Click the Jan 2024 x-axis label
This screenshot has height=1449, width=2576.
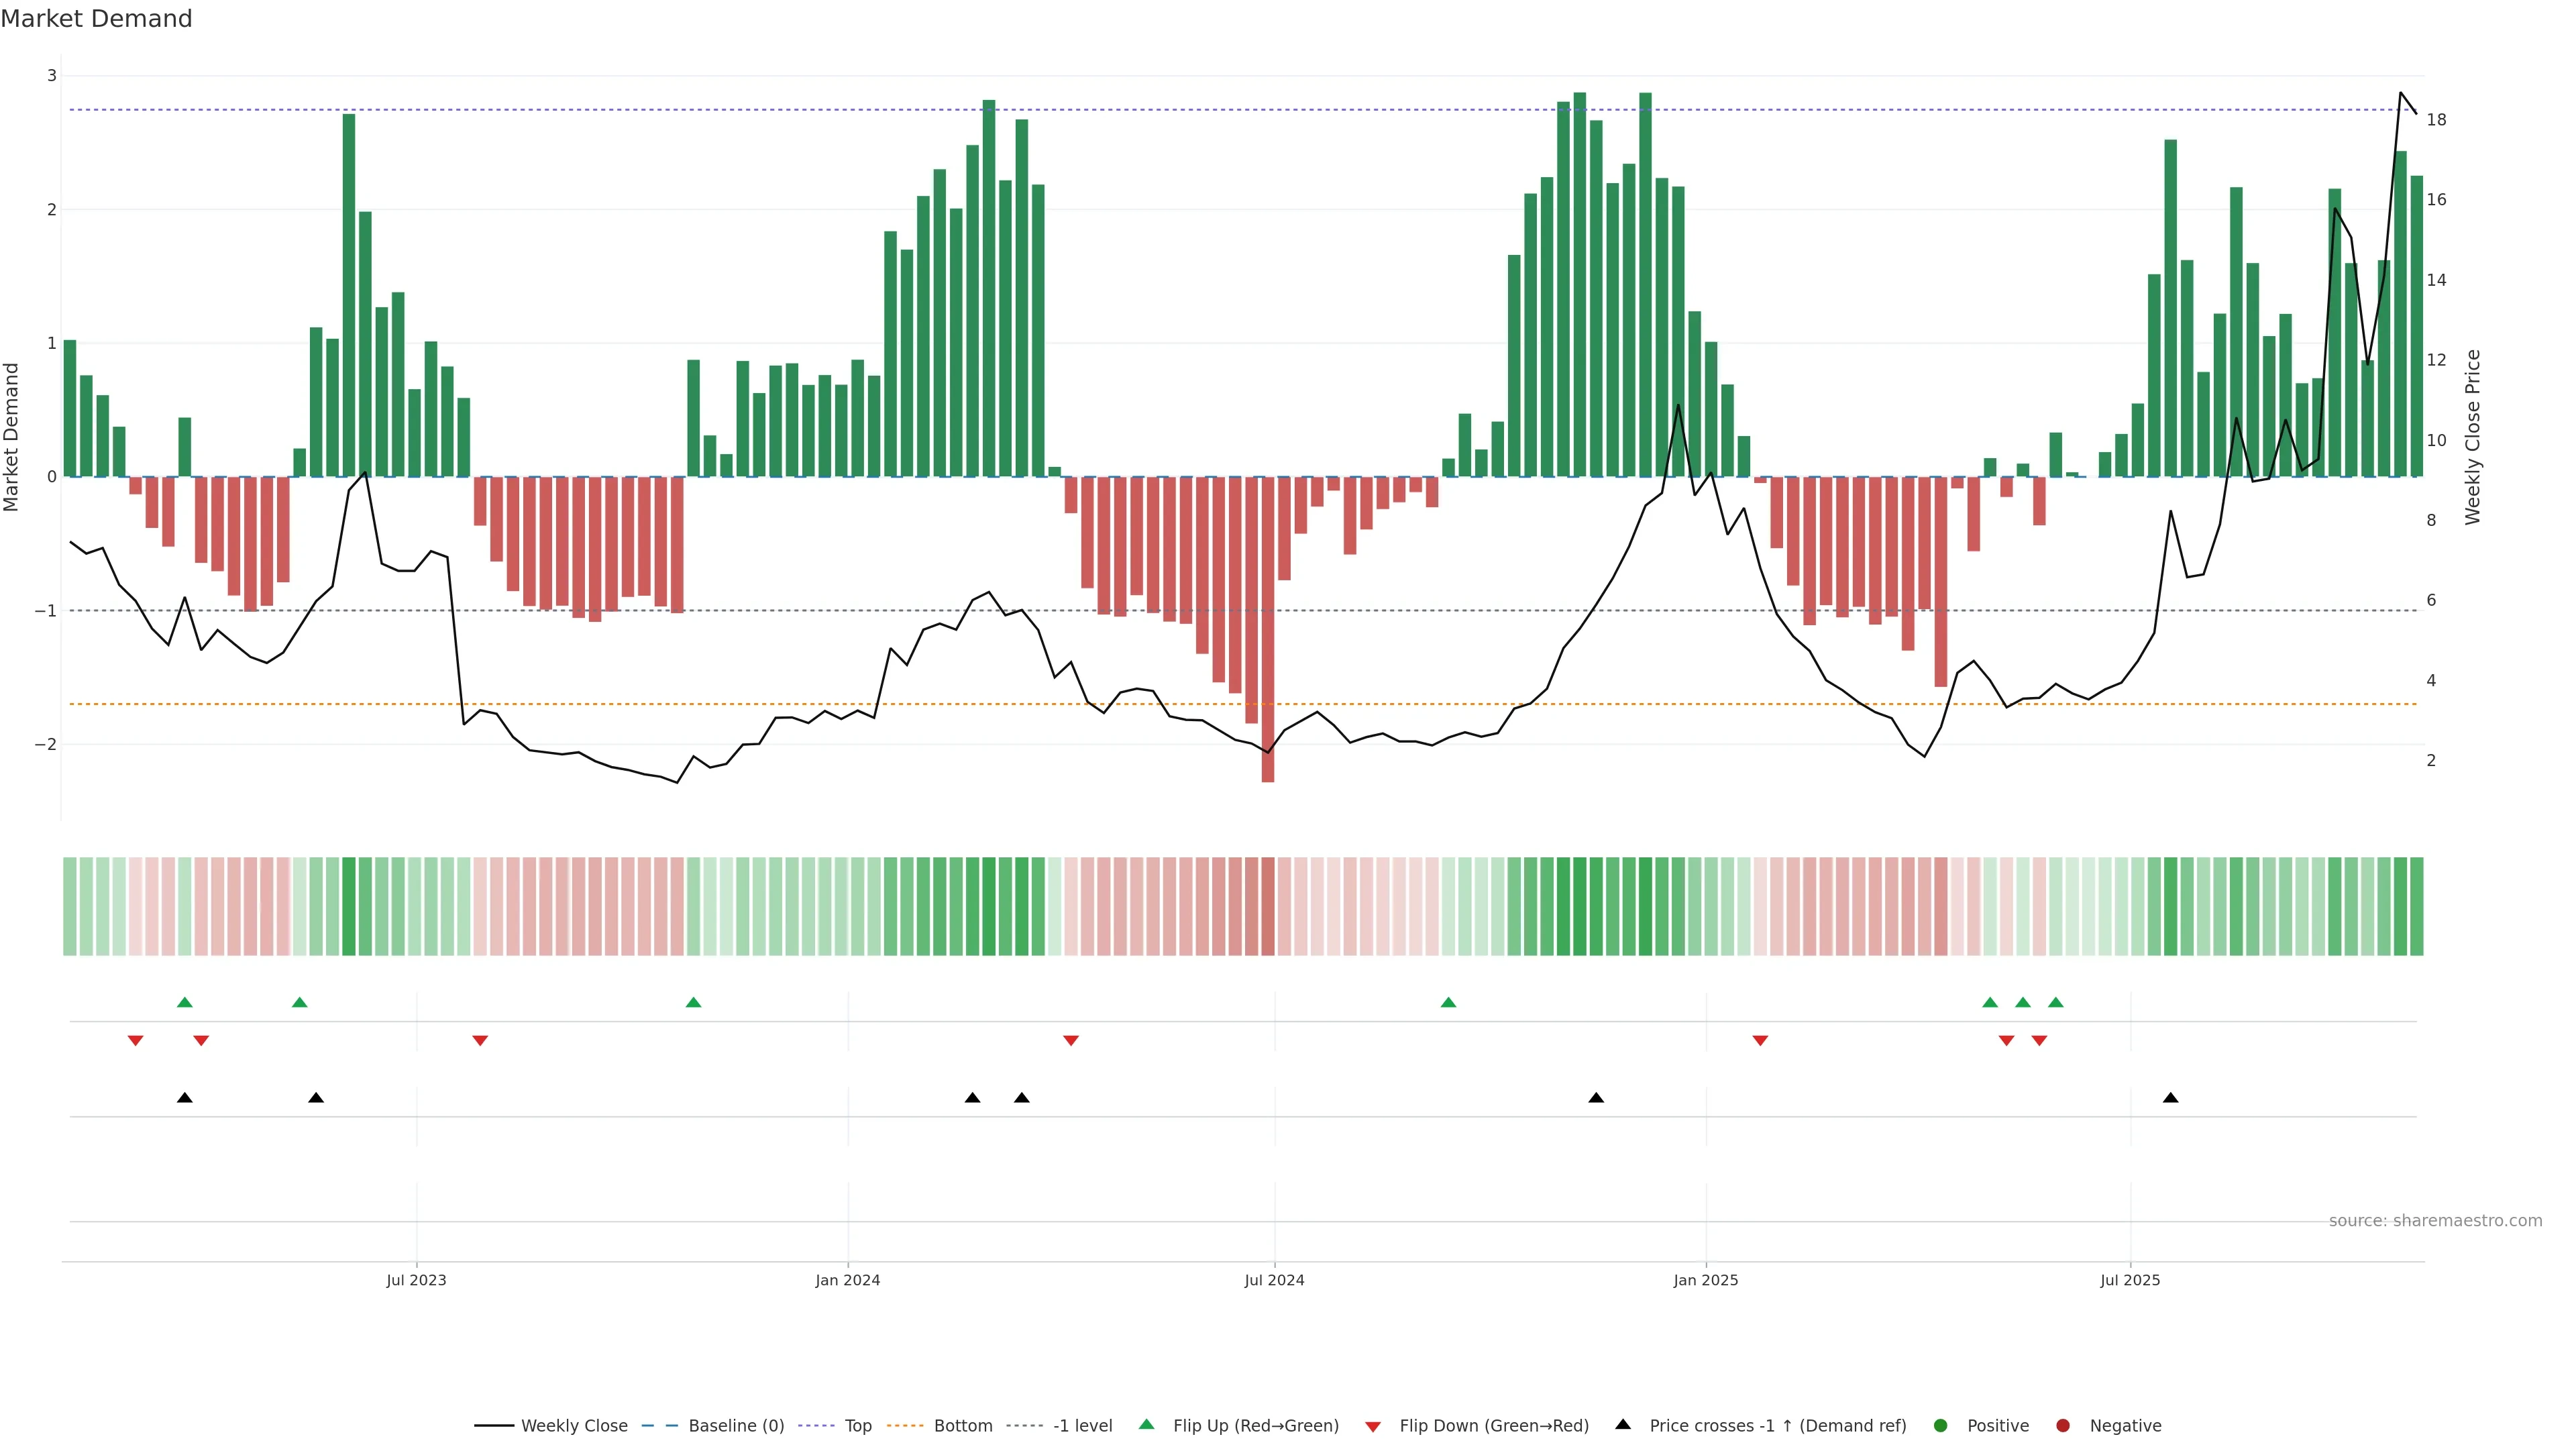(x=847, y=1280)
